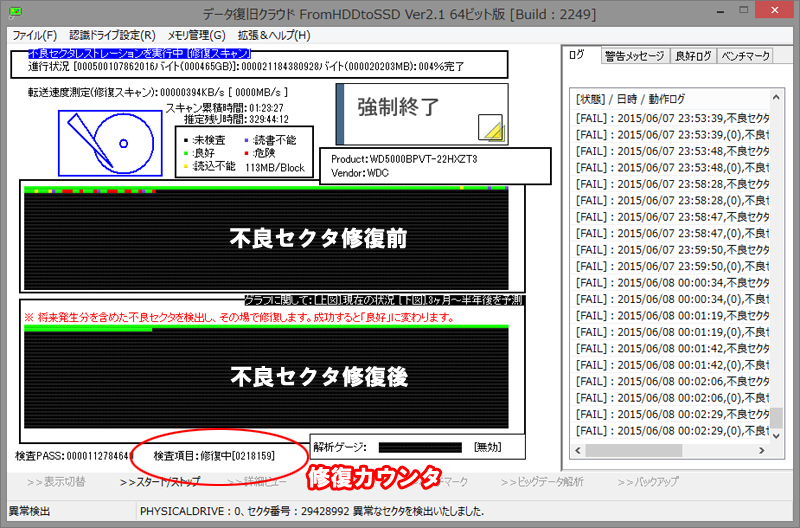Click the 危険 red legend marker
The height and width of the screenshot is (528, 800).
point(247,153)
